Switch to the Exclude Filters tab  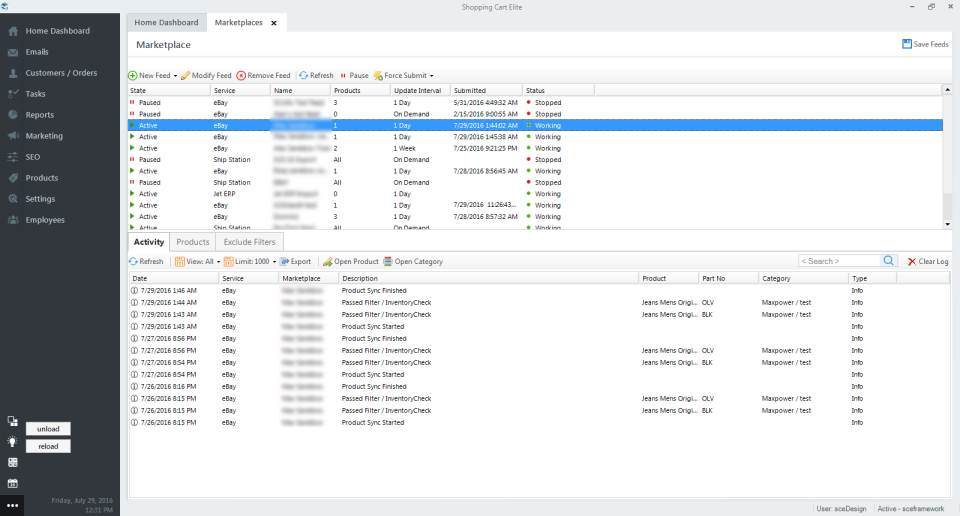250,242
